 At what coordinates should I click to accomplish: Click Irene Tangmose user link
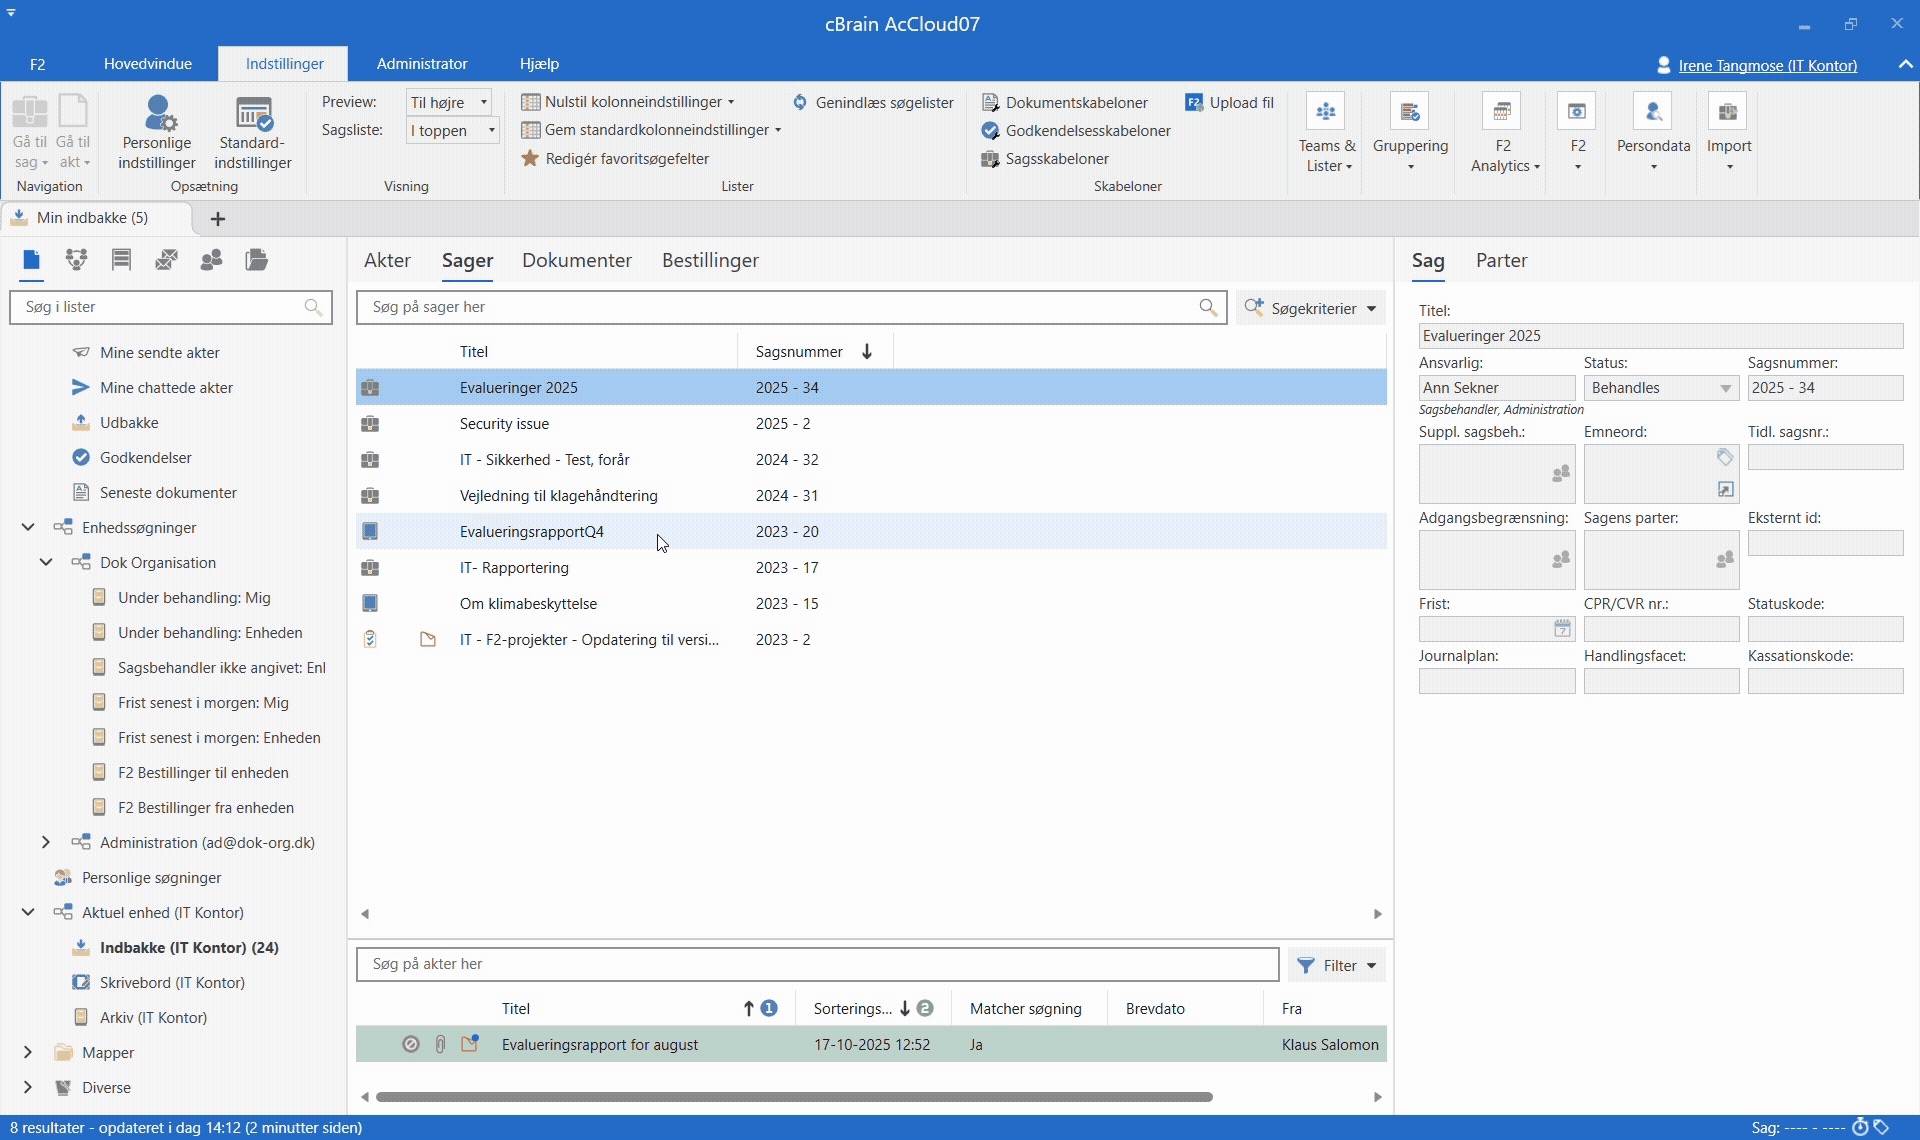coord(1767,66)
